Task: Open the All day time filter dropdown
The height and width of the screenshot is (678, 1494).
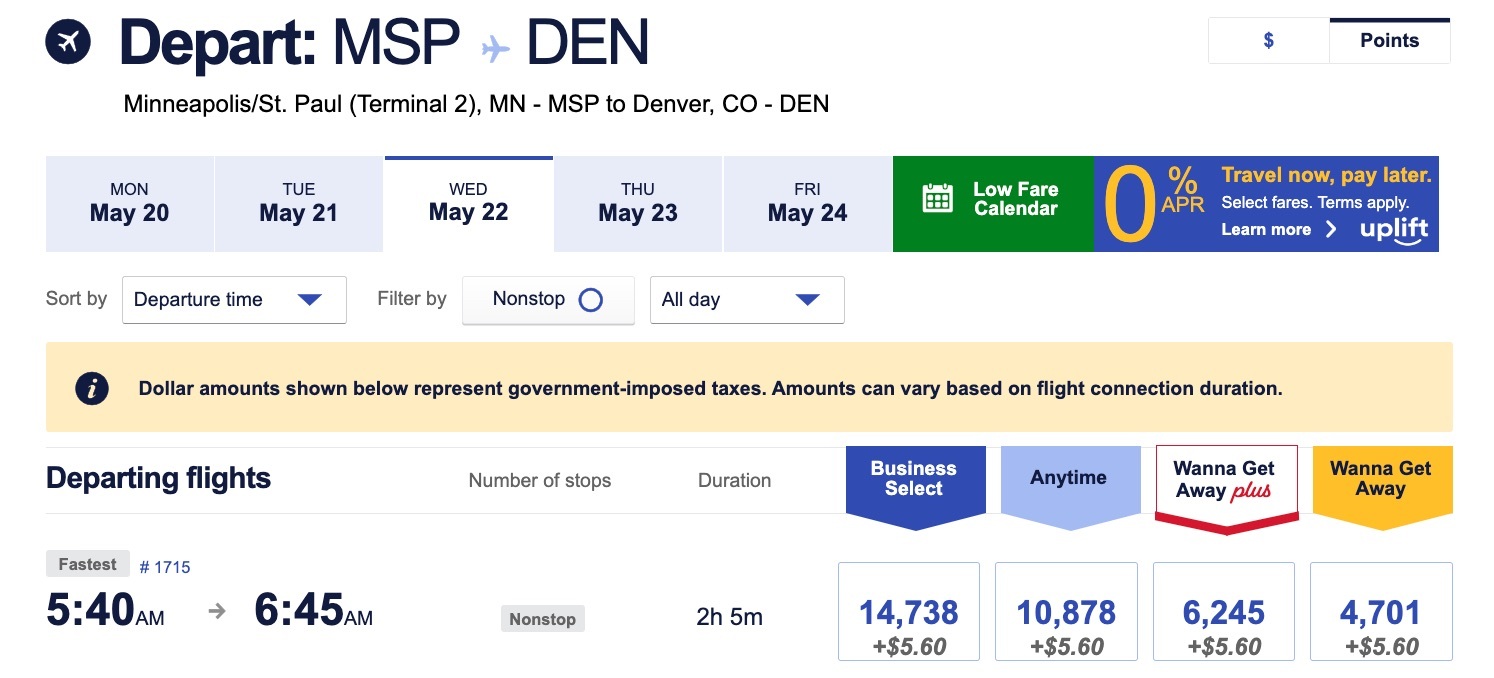Action: [x=746, y=299]
